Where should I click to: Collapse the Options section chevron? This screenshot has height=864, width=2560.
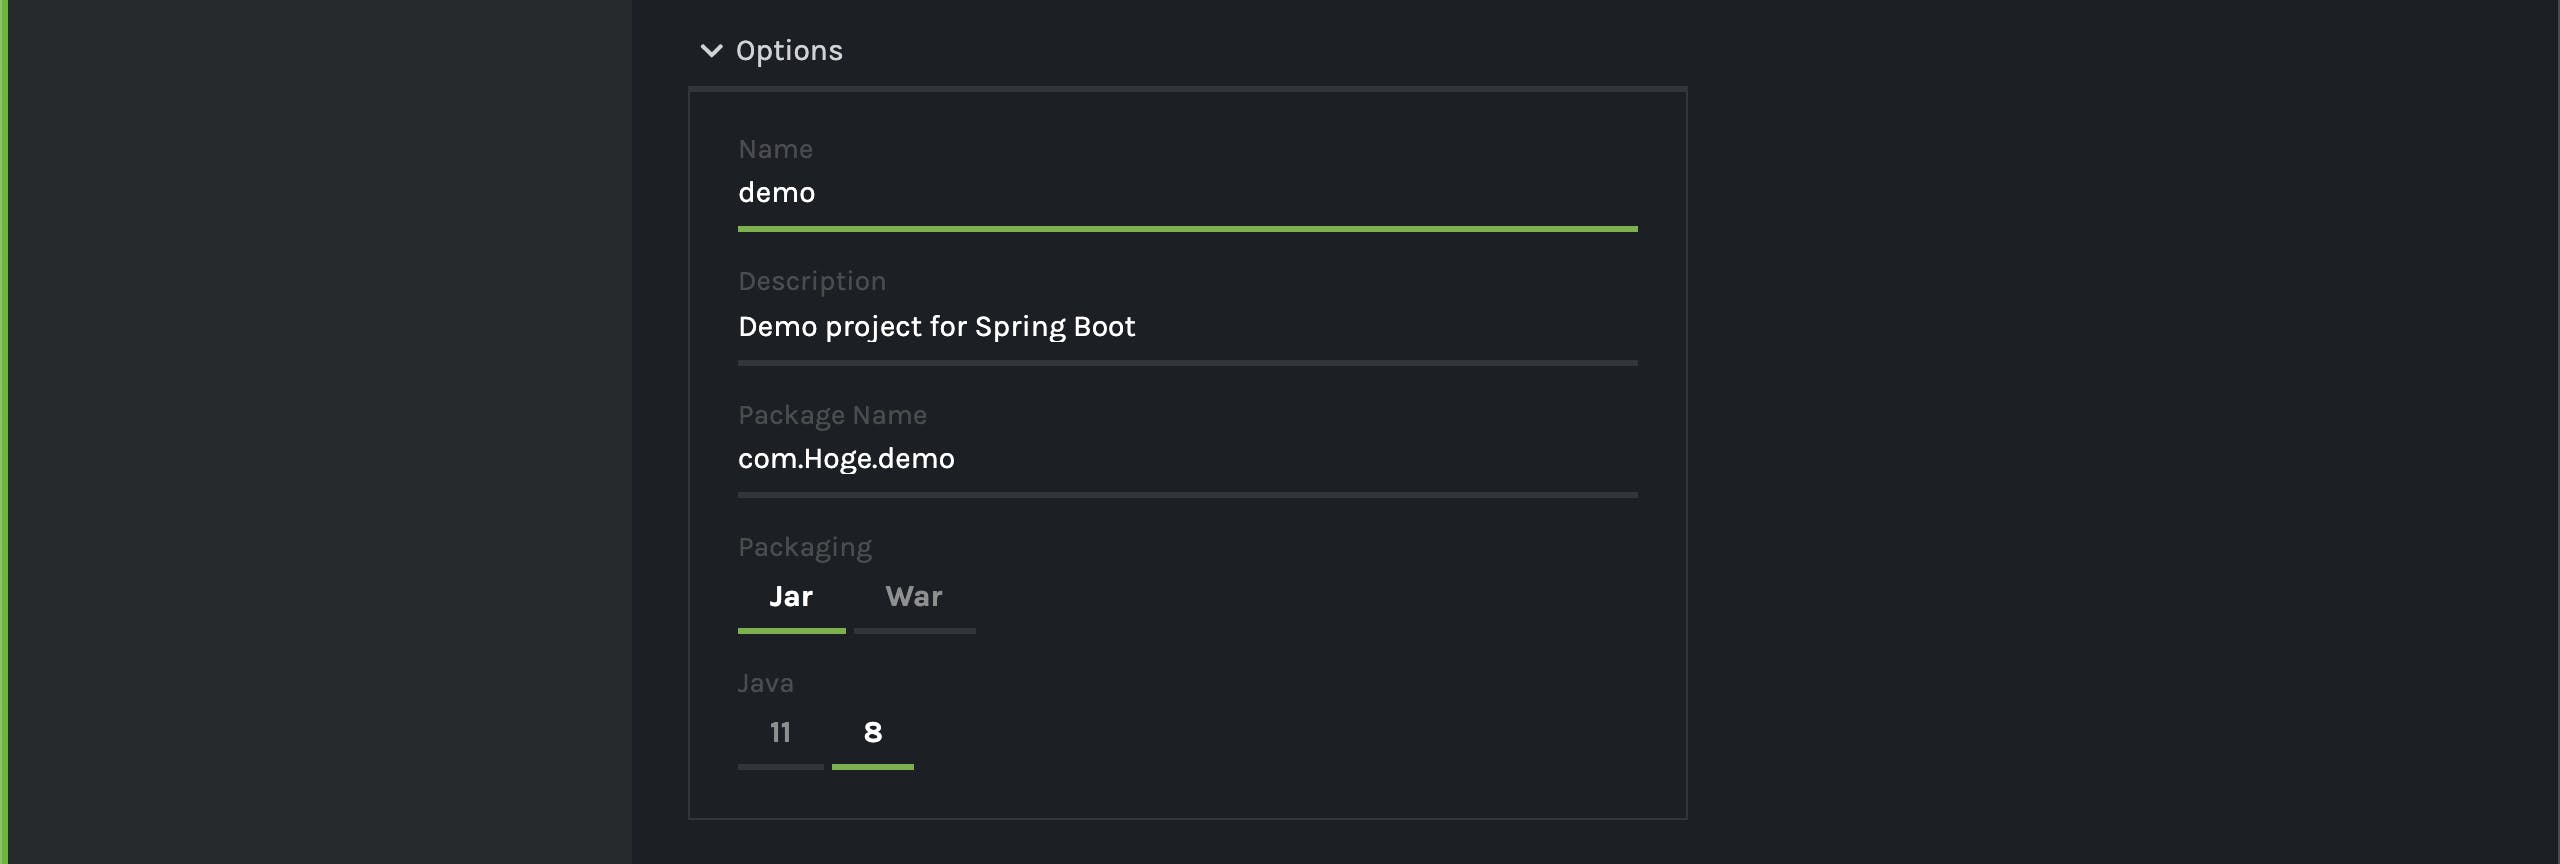[711, 51]
